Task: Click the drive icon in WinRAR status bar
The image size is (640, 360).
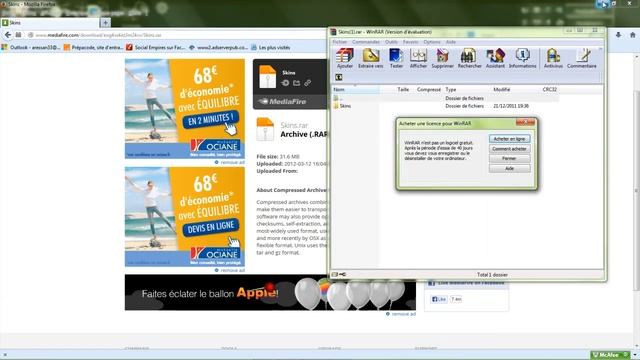Action: (x=335, y=274)
